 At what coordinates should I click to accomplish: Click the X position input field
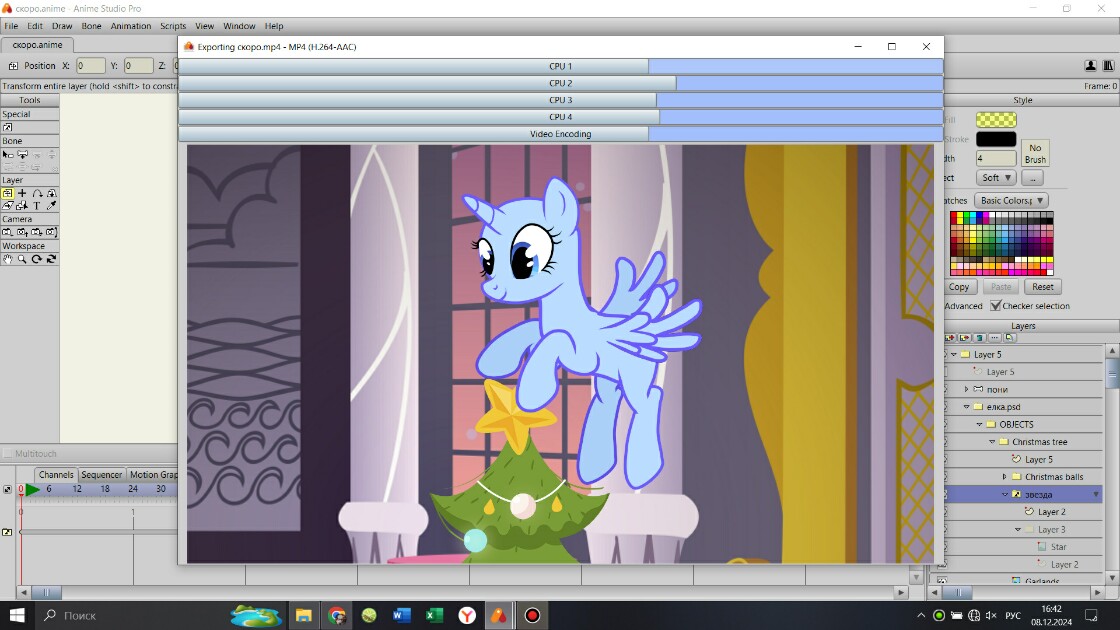91,66
